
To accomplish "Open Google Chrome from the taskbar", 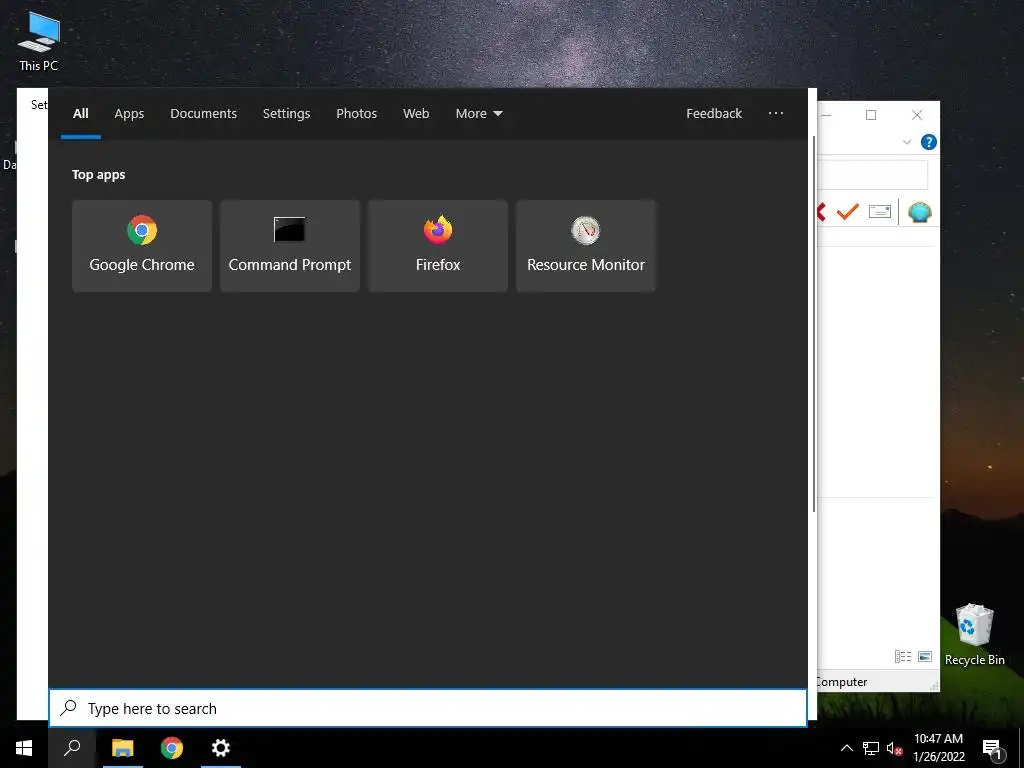I will pos(172,748).
